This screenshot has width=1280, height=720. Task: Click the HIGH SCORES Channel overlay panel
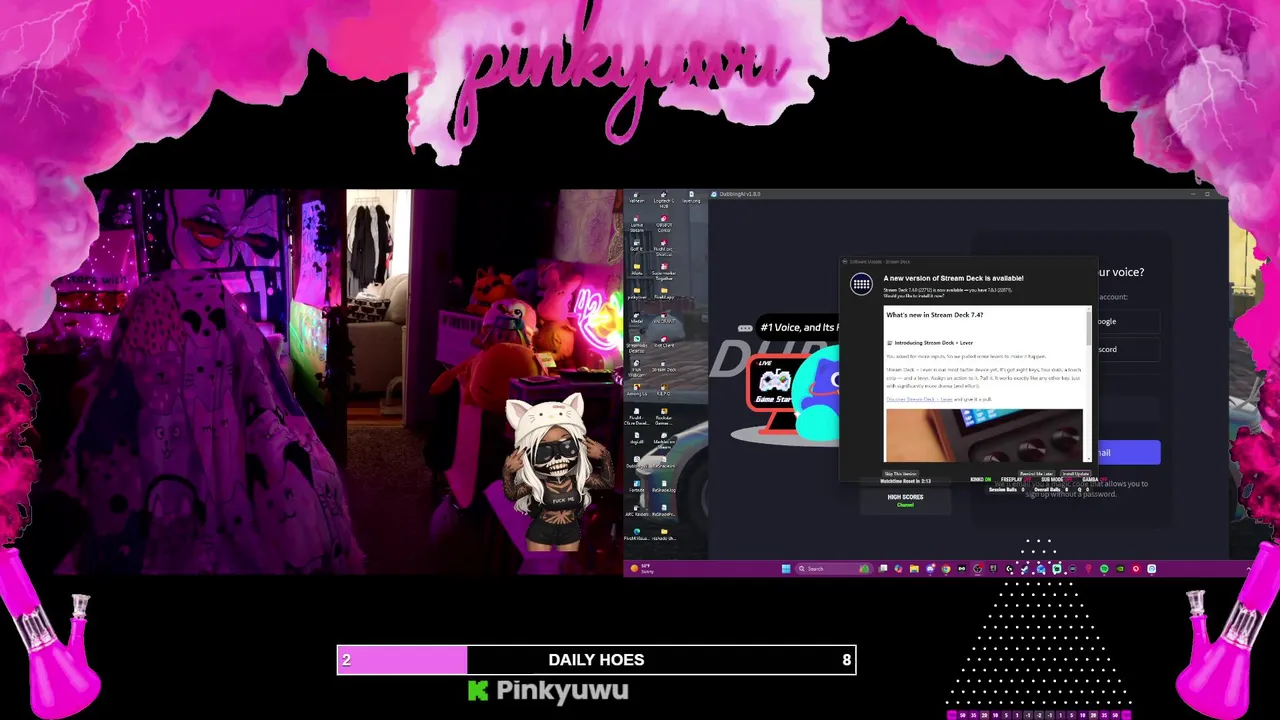905,500
